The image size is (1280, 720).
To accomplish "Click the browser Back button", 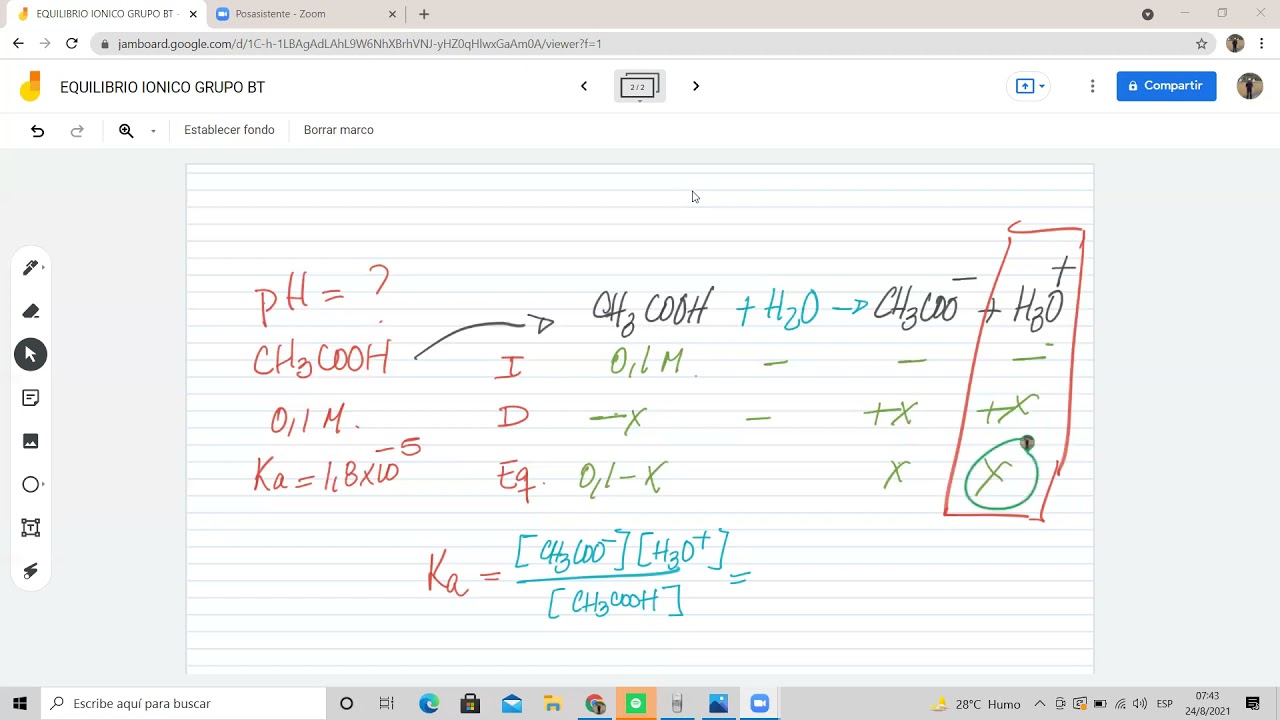I will click(x=18, y=43).
